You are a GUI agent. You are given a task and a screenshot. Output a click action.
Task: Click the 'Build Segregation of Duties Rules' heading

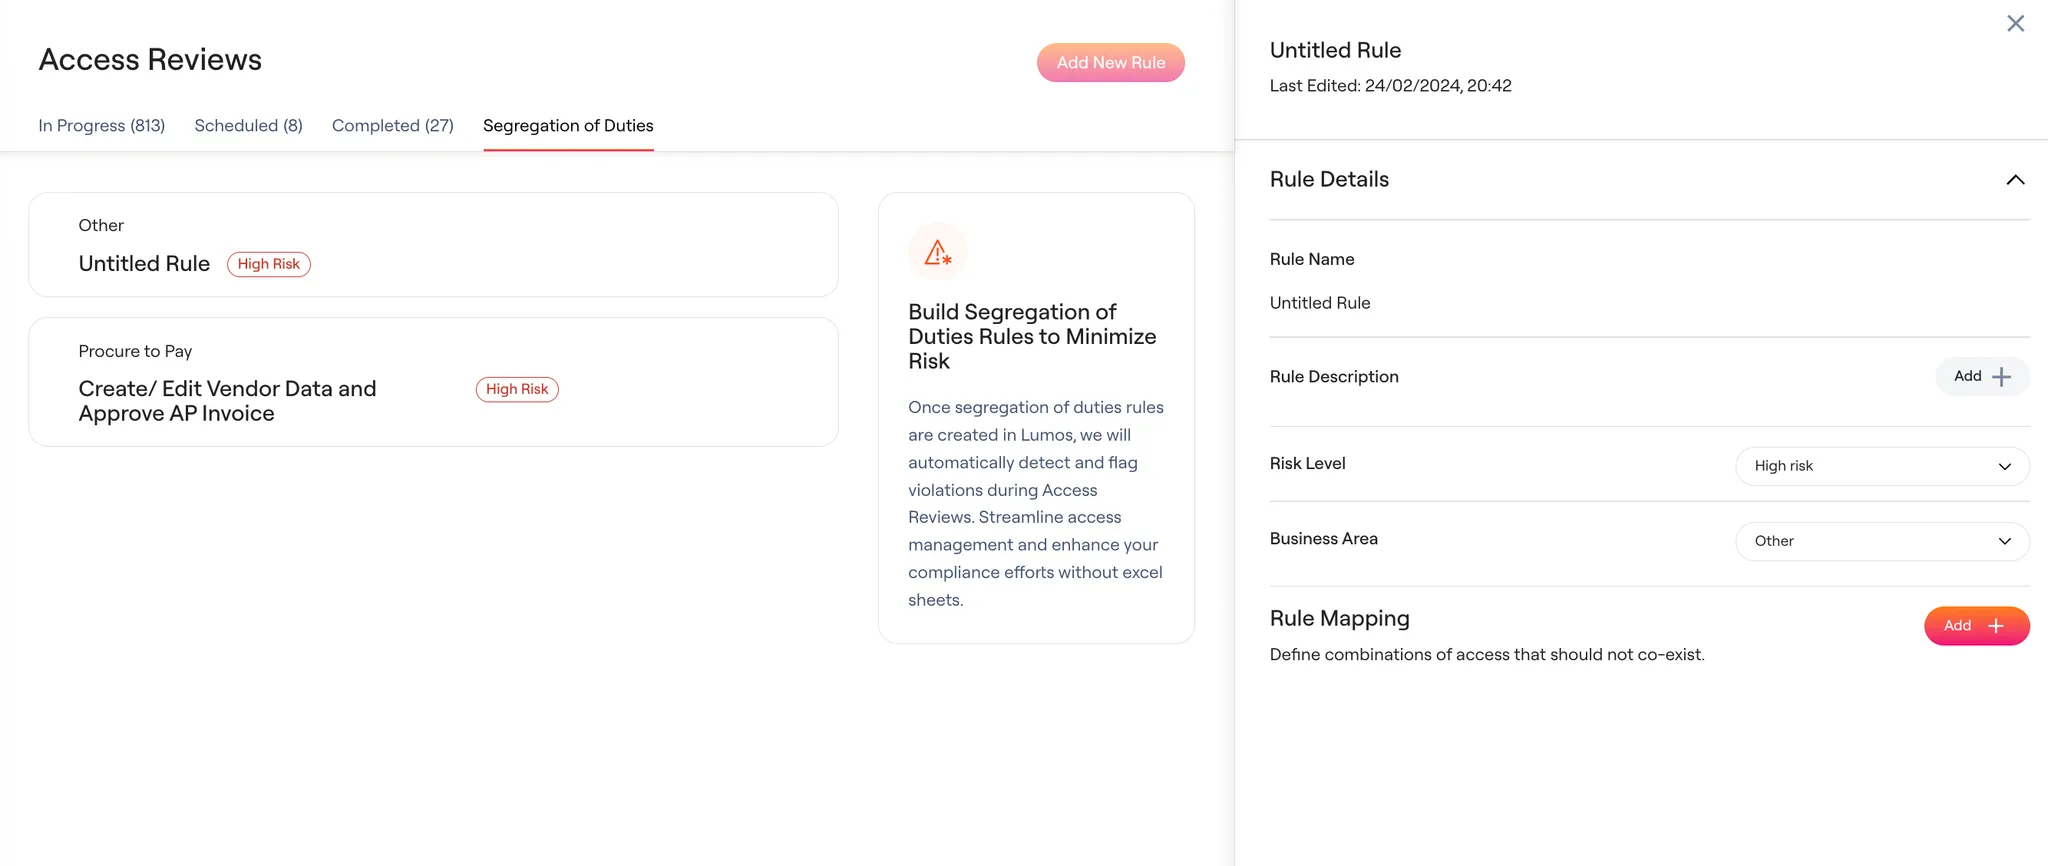tap(1032, 337)
